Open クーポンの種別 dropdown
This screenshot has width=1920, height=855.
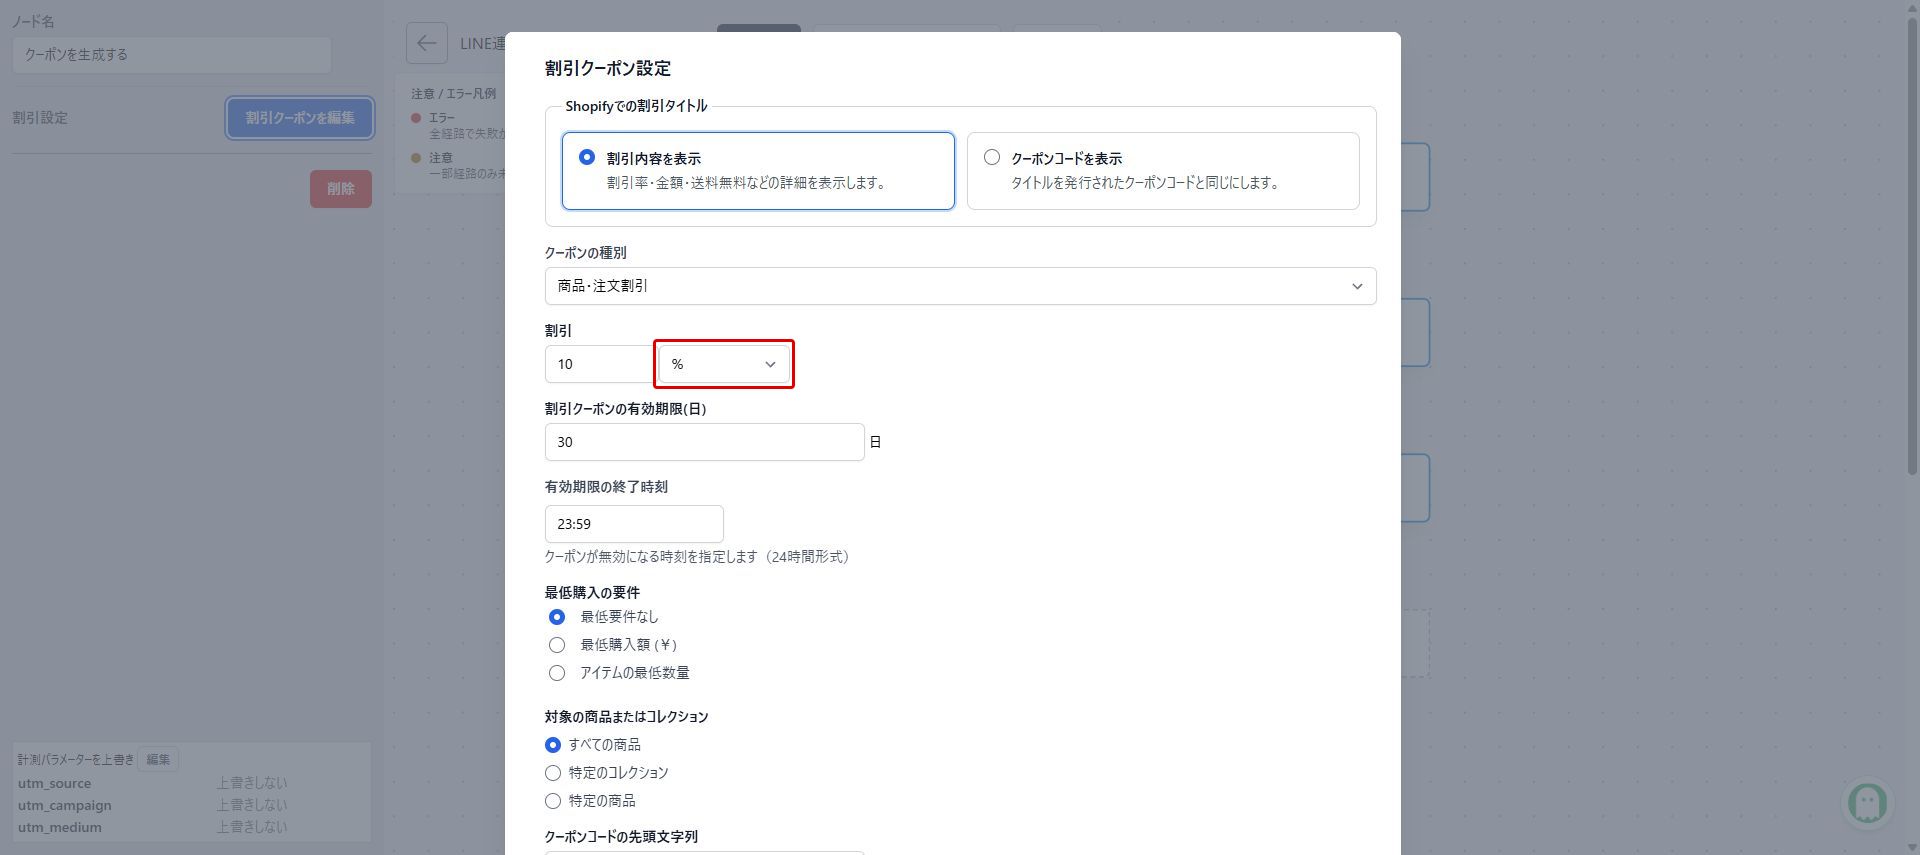[x=960, y=286]
